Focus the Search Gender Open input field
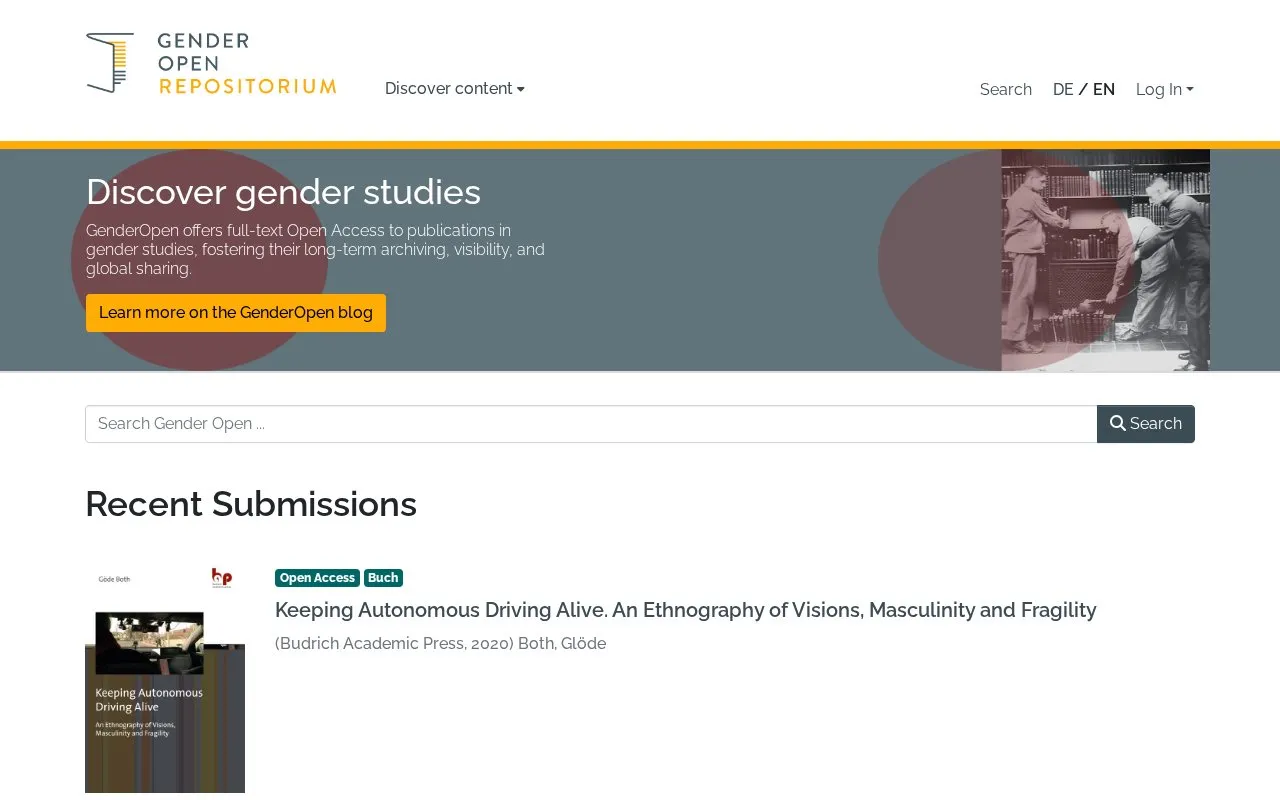Viewport: 1280px width, 800px height. point(591,424)
